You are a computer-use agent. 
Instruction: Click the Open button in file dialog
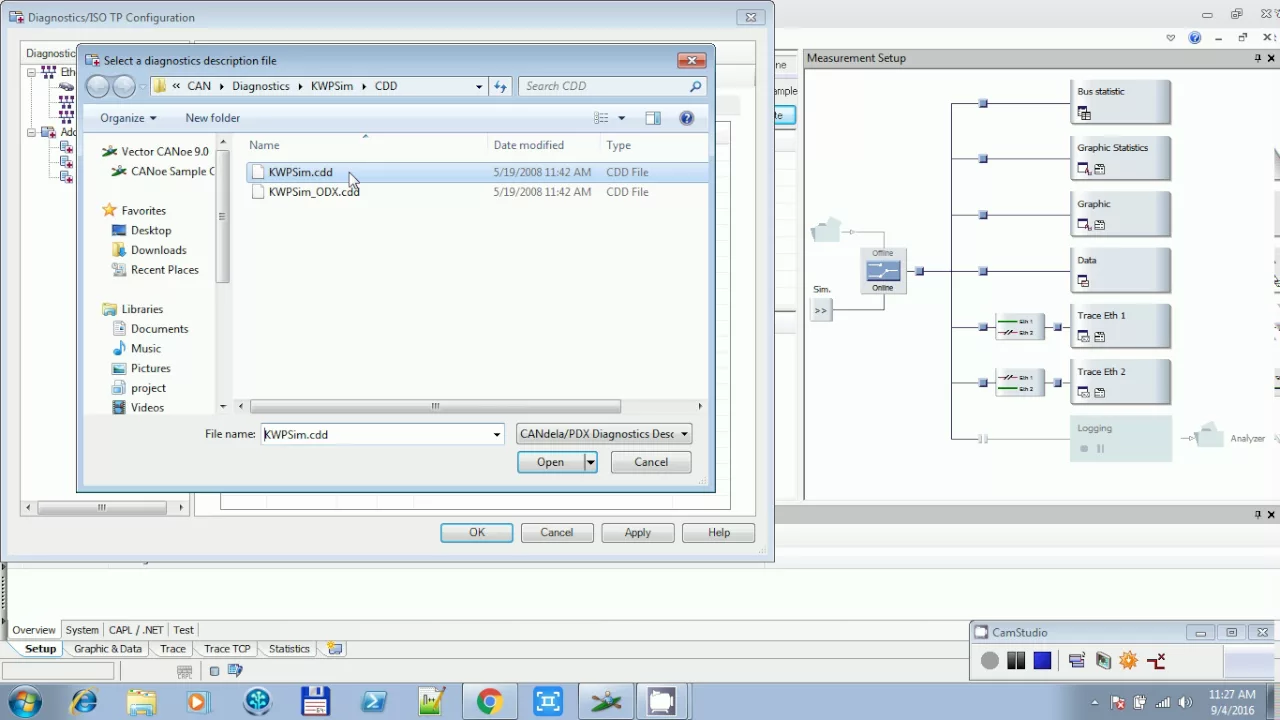550,462
